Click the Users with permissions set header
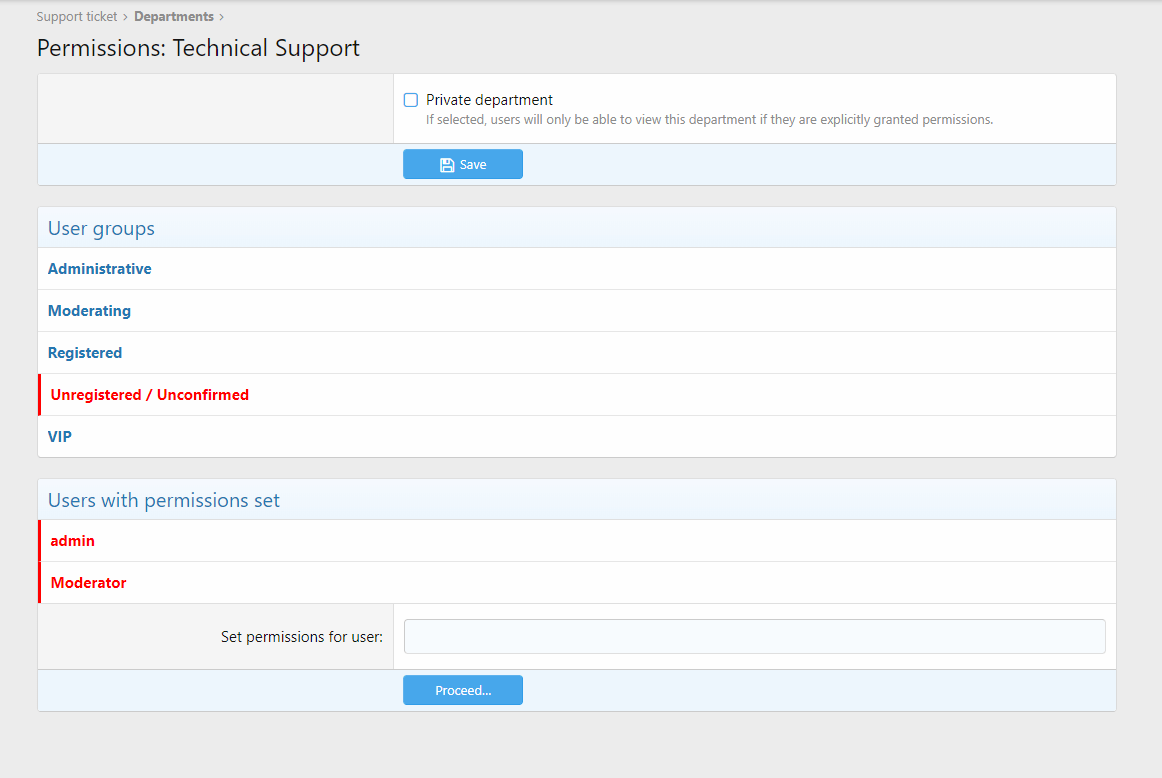The height and width of the screenshot is (778, 1162). (x=164, y=500)
